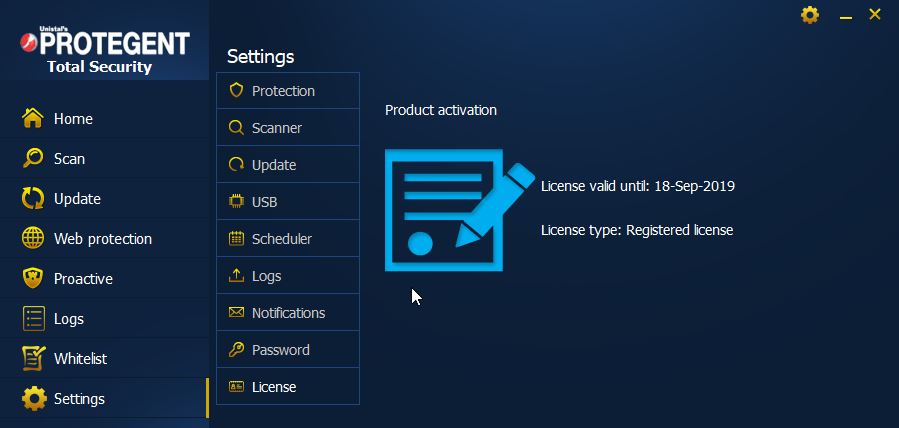Click Settings in the left sidebar
This screenshot has height=428, width=899.
tap(80, 399)
